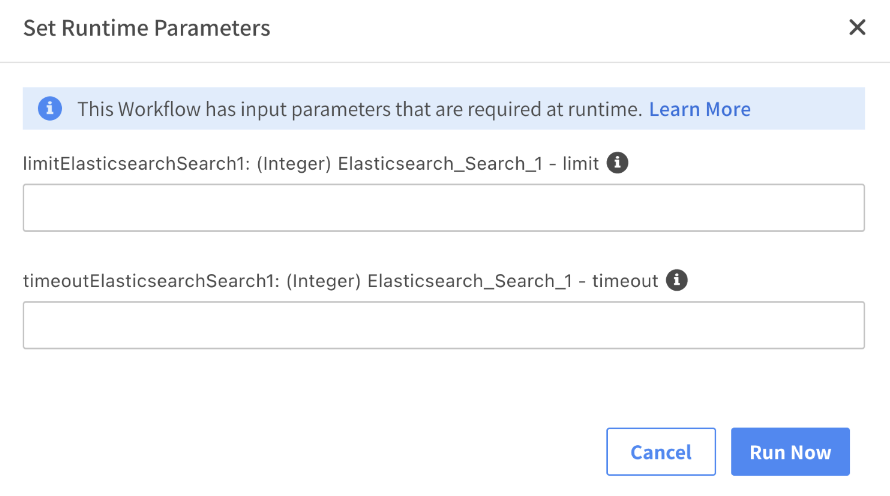The height and width of the screenshot is (496, 890).
Task: Click the workflow input parameters banner message
Action: coord(359,109)
